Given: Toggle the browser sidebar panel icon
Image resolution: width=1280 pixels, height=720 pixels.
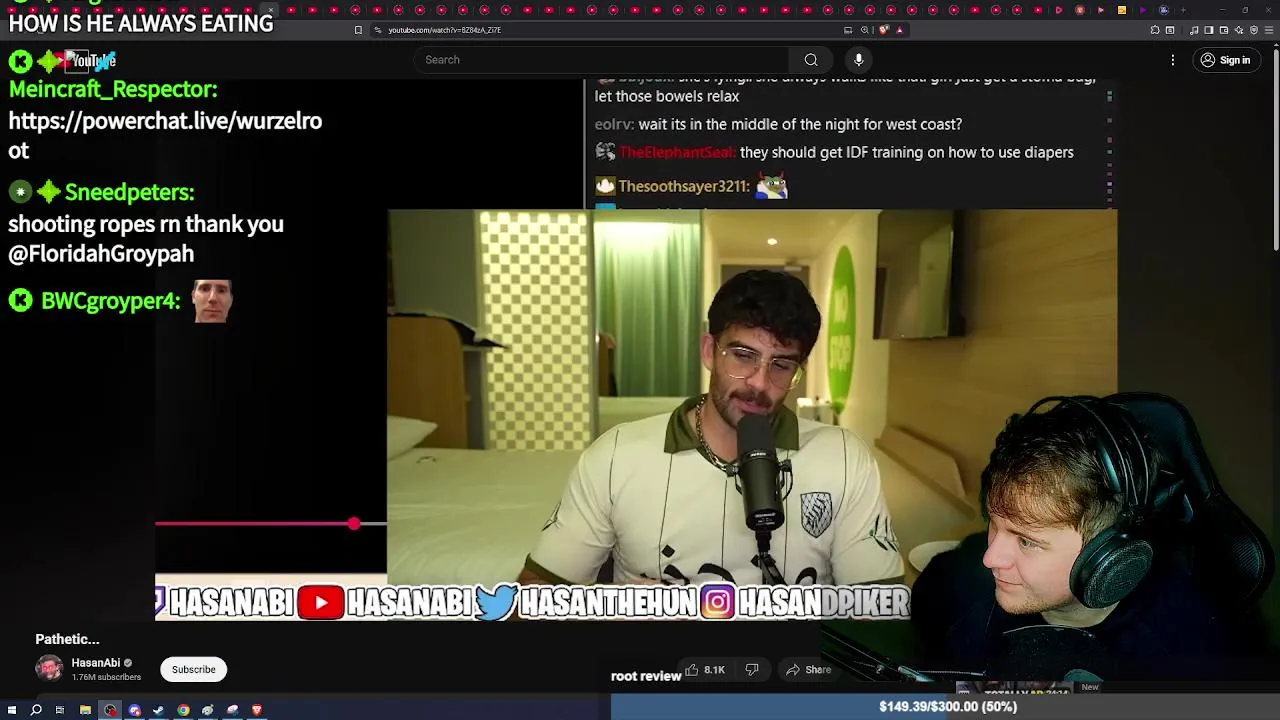Looking at the screenshot, I should click(x=1209, y=30).
